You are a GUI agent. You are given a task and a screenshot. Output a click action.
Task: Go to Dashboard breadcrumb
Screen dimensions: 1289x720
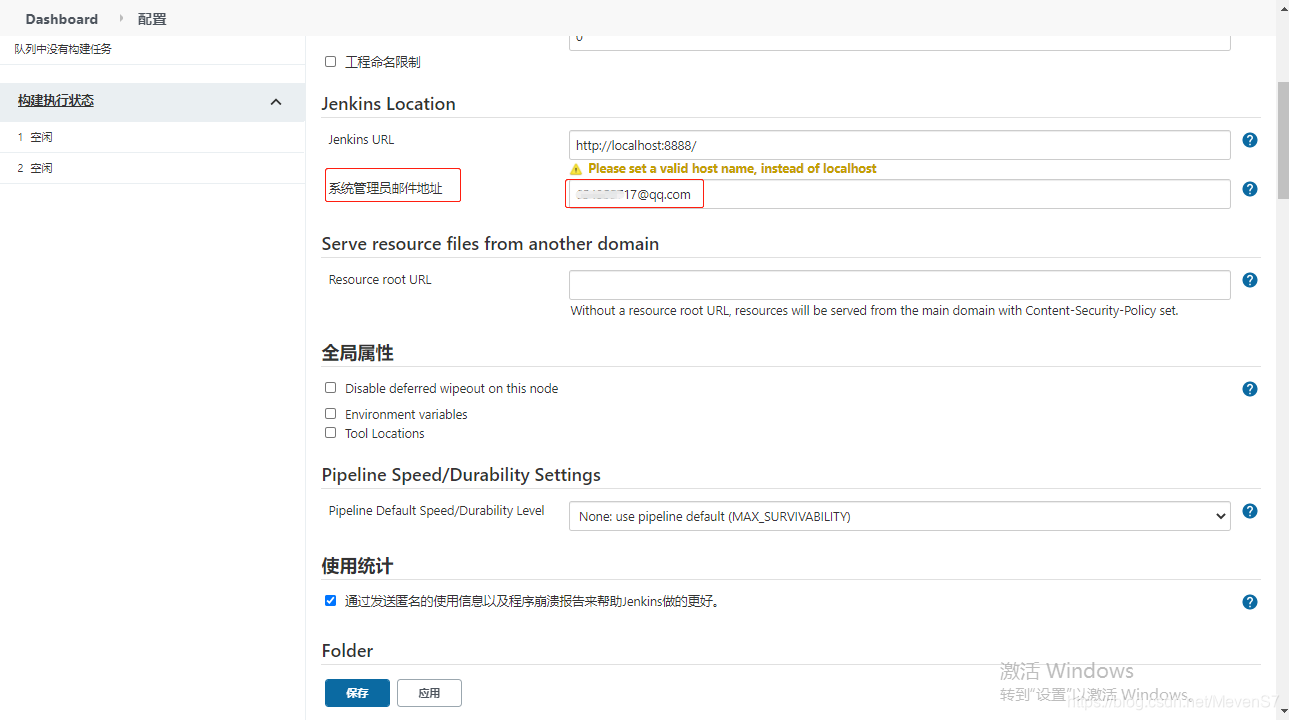(x=62, y=19)
